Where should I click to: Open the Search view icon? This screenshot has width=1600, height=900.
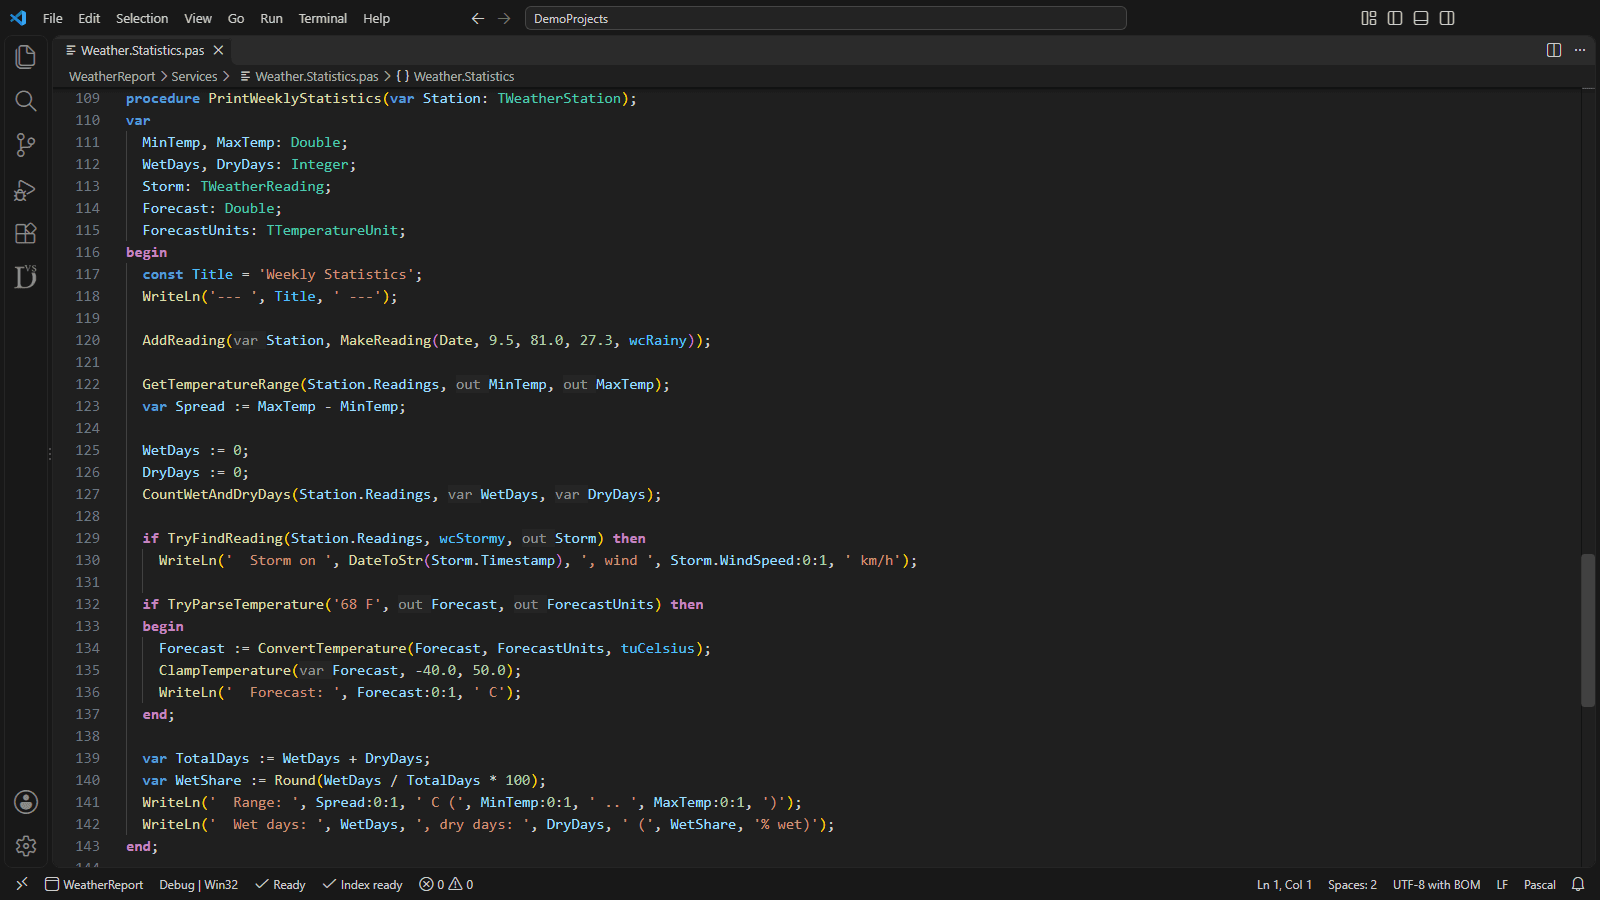tap(26, 101)
